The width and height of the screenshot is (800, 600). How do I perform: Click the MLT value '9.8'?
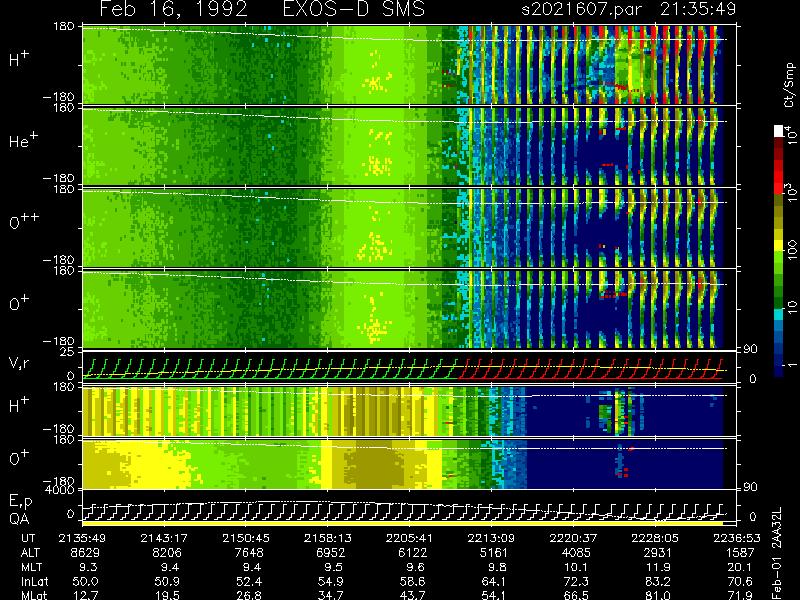pyautogui.click(x=498, y=567)
